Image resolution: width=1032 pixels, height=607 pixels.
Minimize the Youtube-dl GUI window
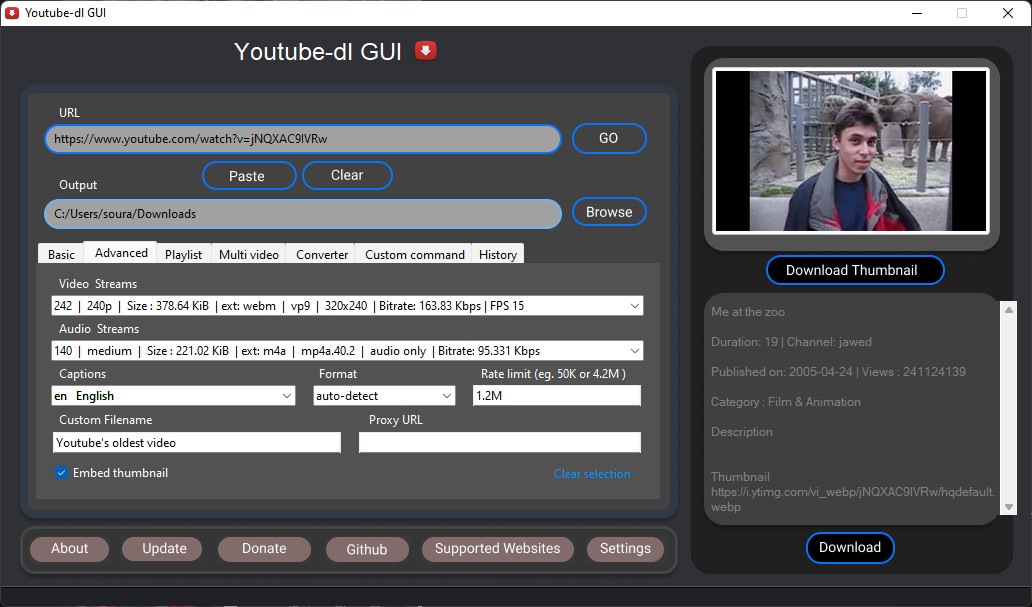tap(917, 13)
